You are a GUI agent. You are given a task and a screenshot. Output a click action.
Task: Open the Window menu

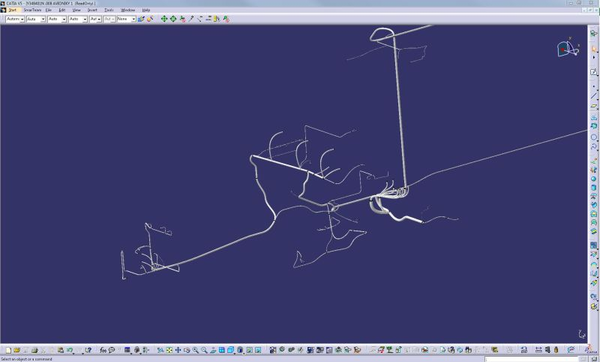(128, 10)
